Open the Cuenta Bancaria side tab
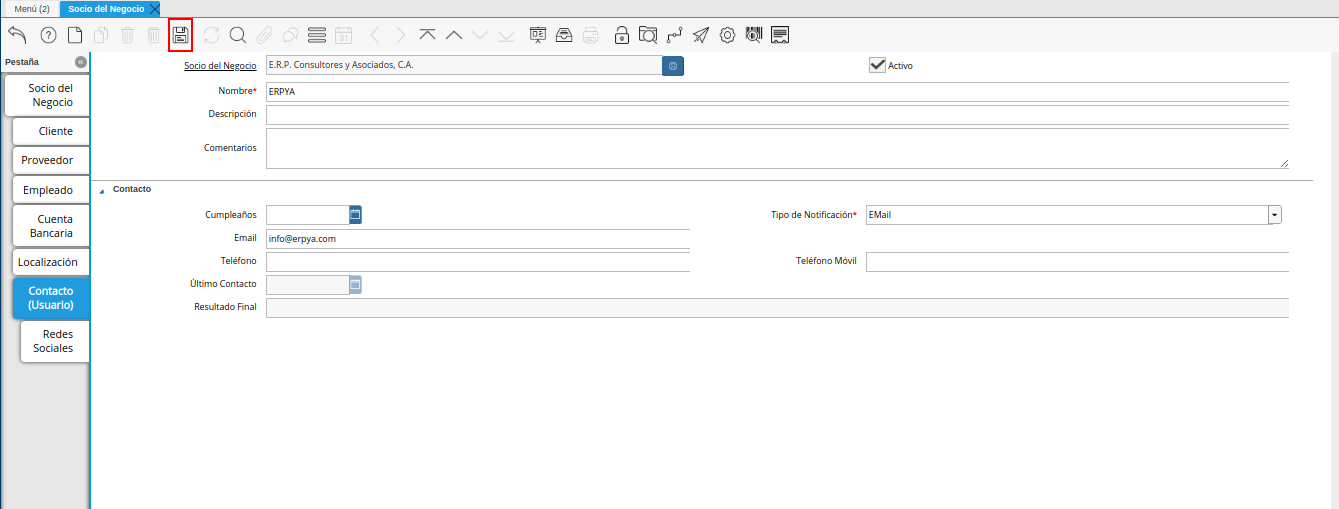 tap(51, 225)
